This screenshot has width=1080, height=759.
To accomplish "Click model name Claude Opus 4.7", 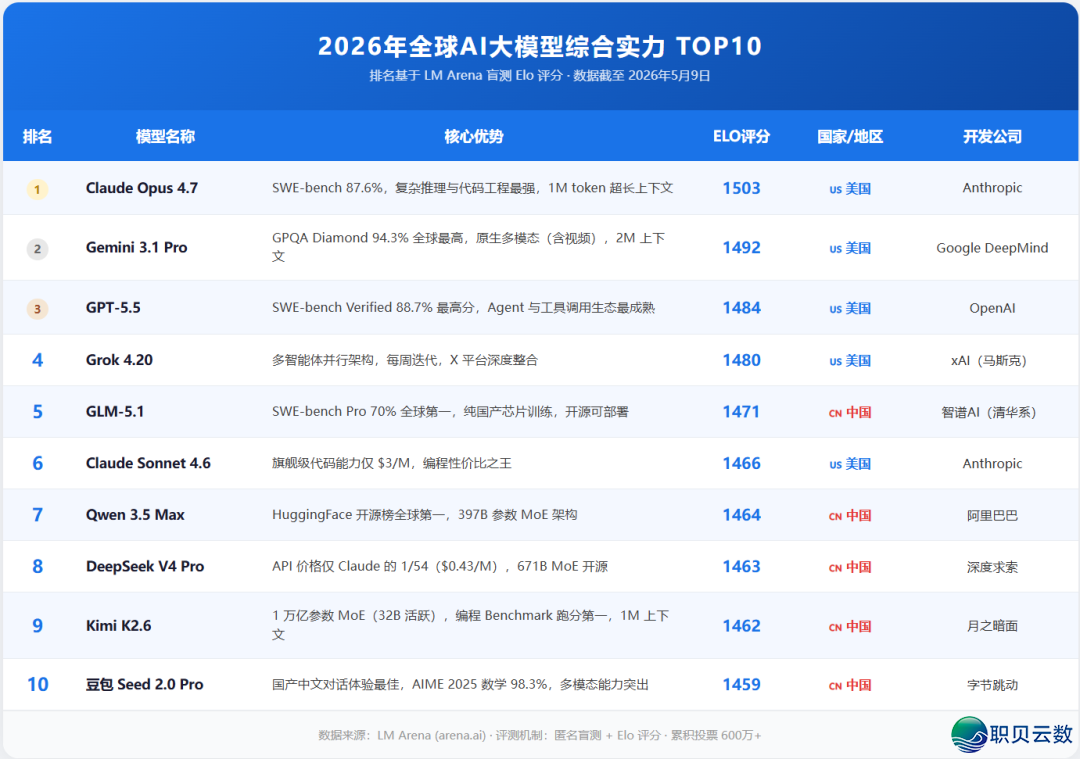I will click(x=142, y=188).
